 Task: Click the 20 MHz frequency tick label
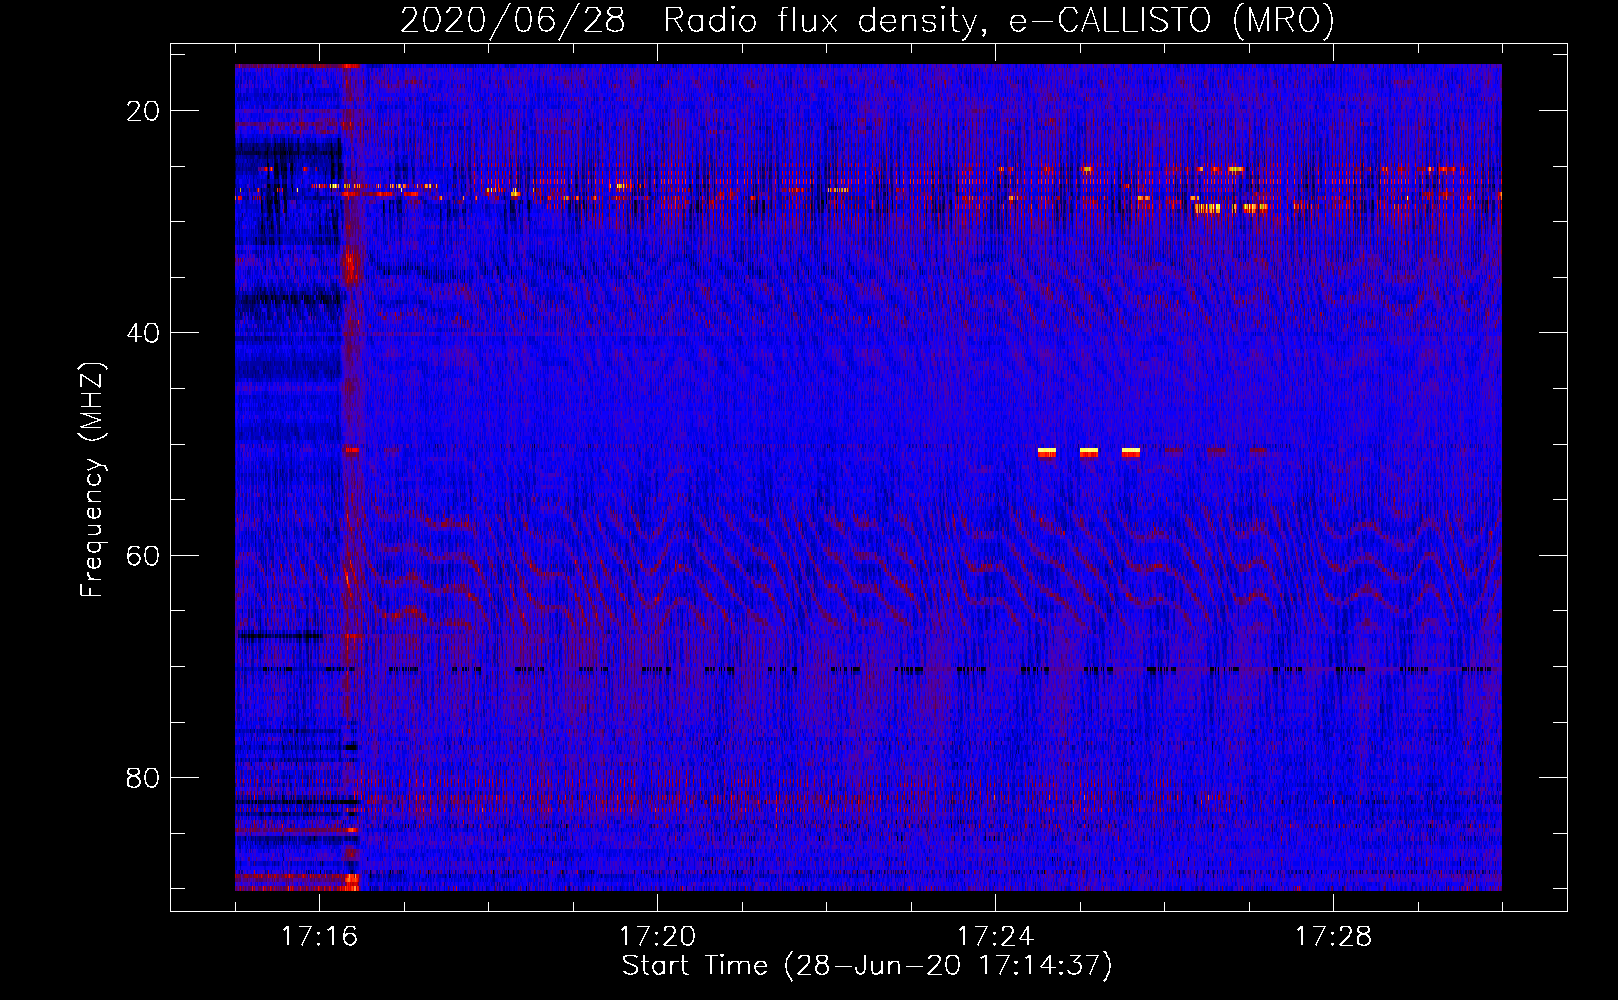click(144, 111)
